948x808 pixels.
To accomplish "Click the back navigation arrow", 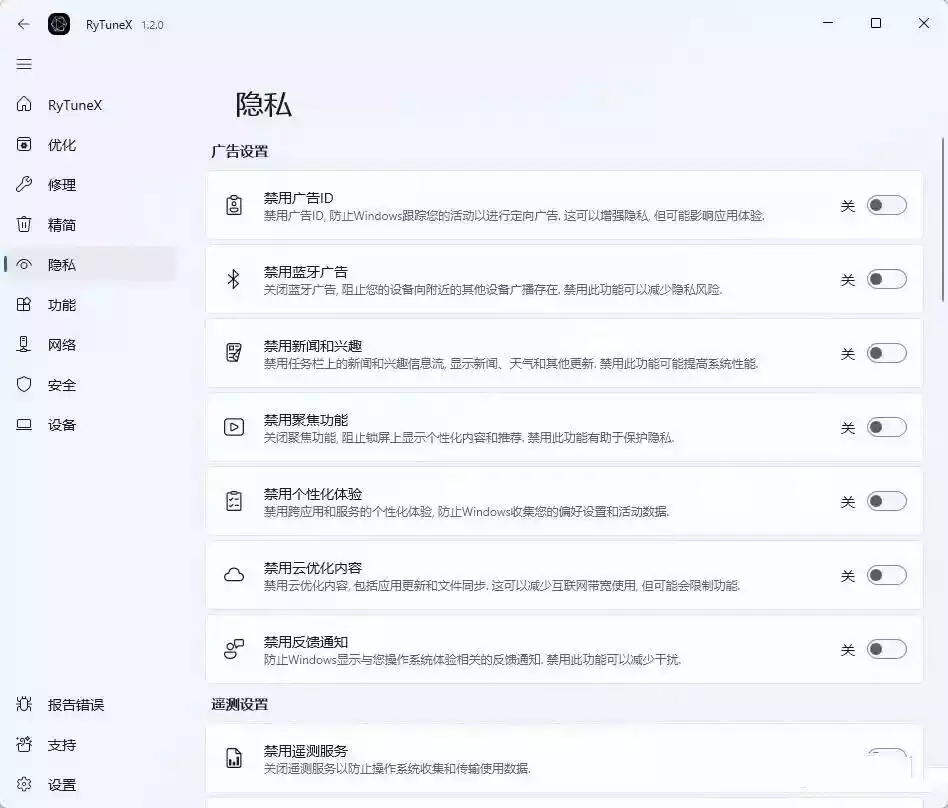I will (x=22, y=23).
